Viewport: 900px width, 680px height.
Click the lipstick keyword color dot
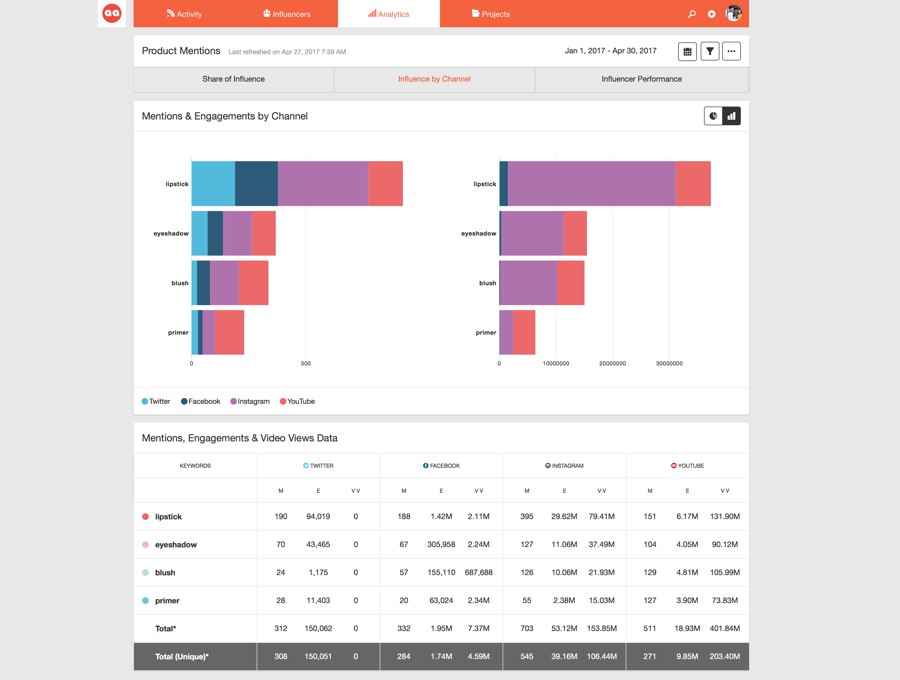pyautogui.click(x=145, y=516)
